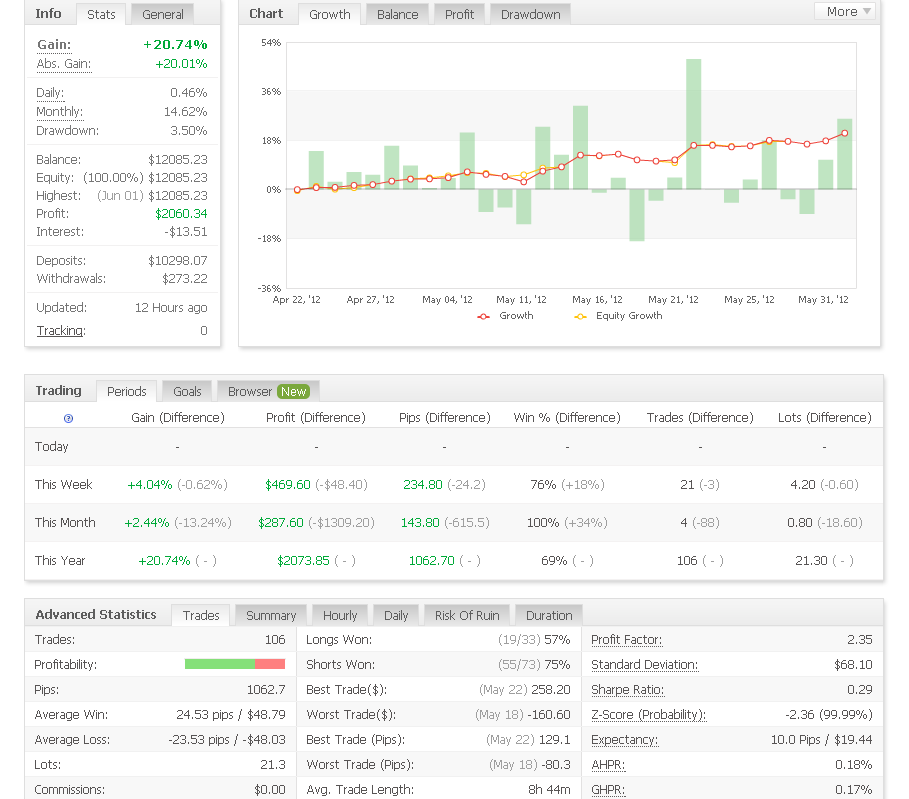This screenshot has width=909, height=799.
Task: Click the green-red Profitability bar
Action: tap(234, 665)
